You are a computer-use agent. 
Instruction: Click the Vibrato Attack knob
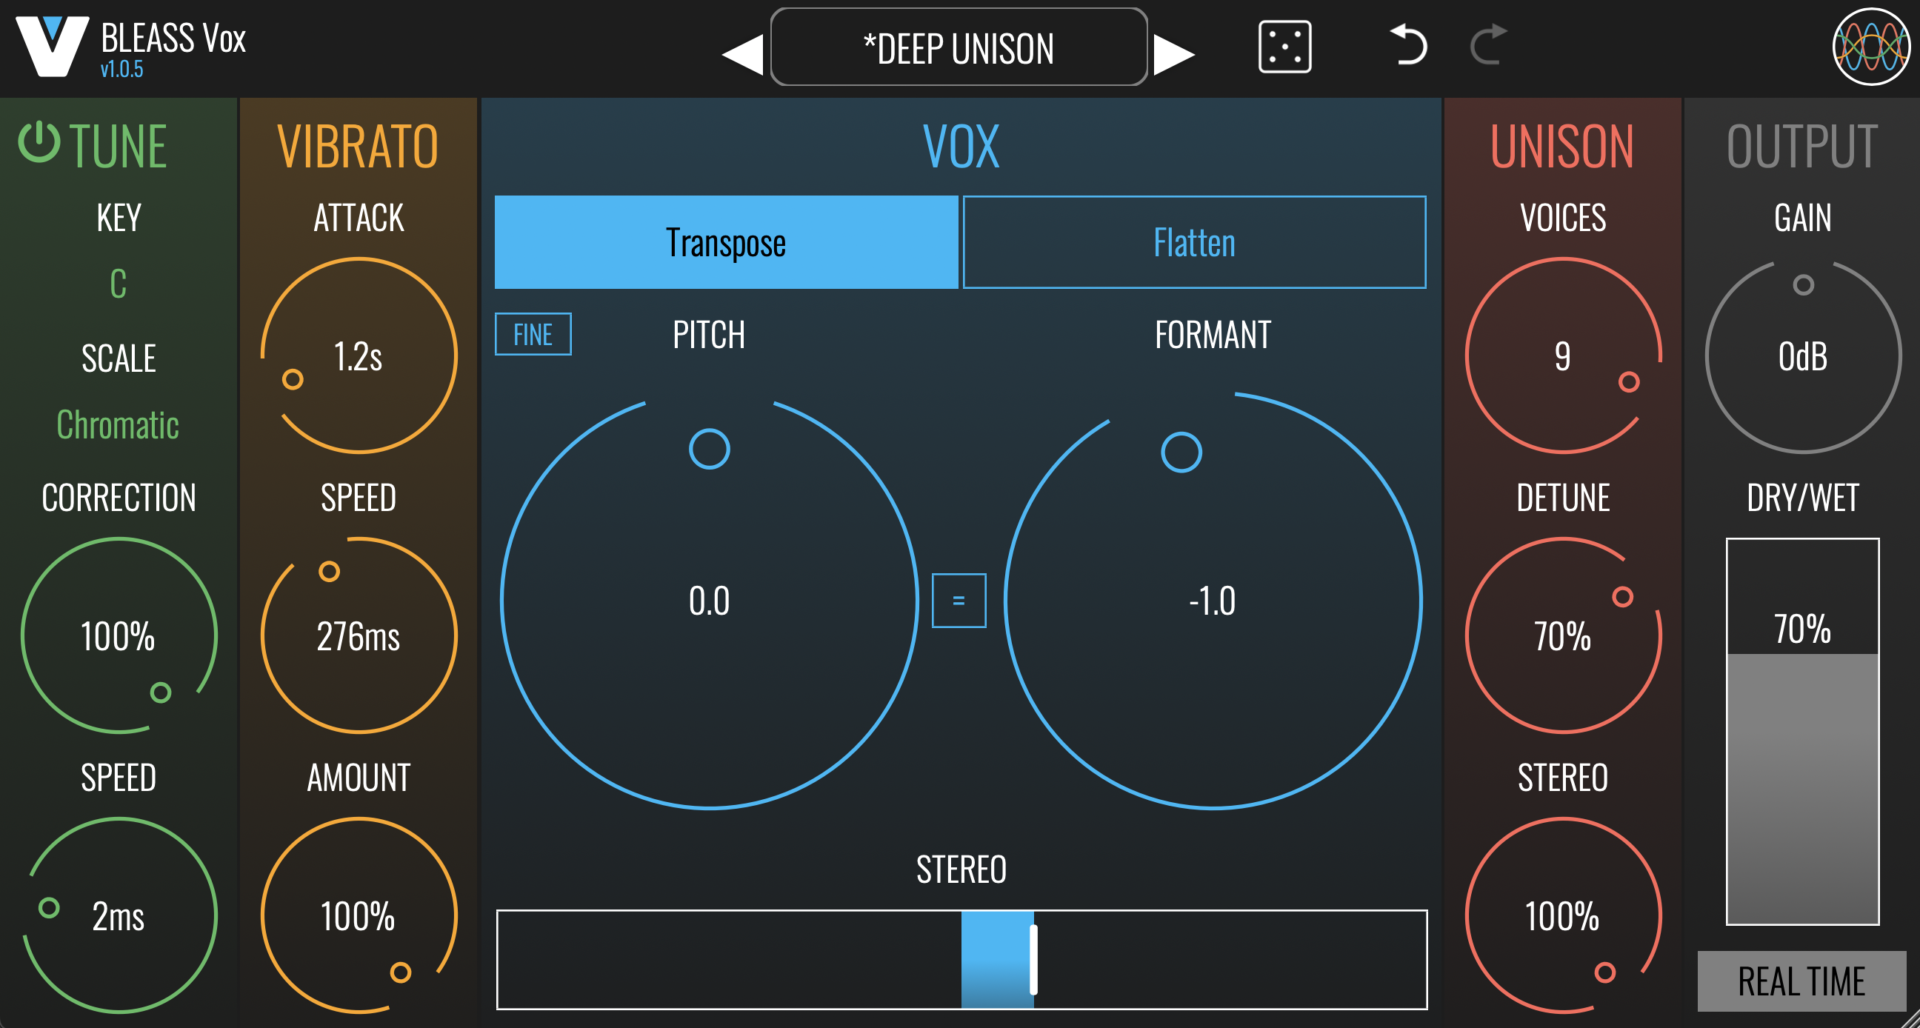coord(358,356)
